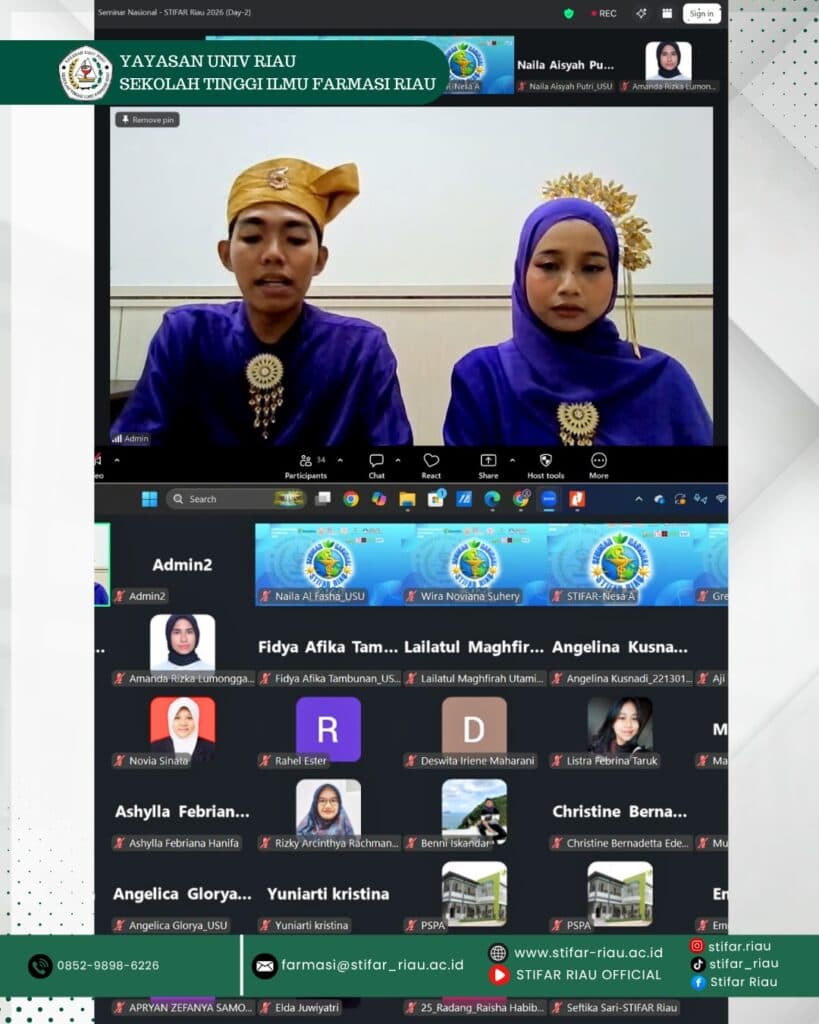Image resolution: width=819 pixels, height=1024 pixels.
Task: Select Benni Iskandar profile photo
Action: [474, 810]
